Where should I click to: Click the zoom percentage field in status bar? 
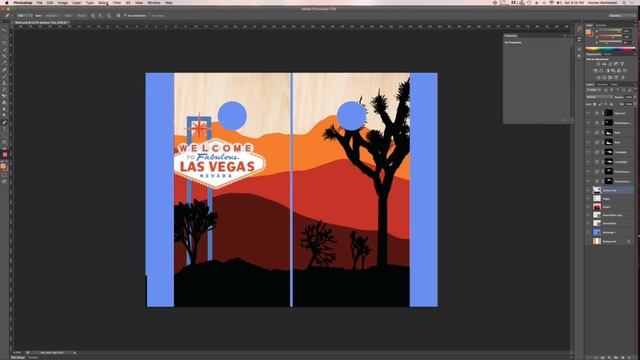tap(17, 353)
